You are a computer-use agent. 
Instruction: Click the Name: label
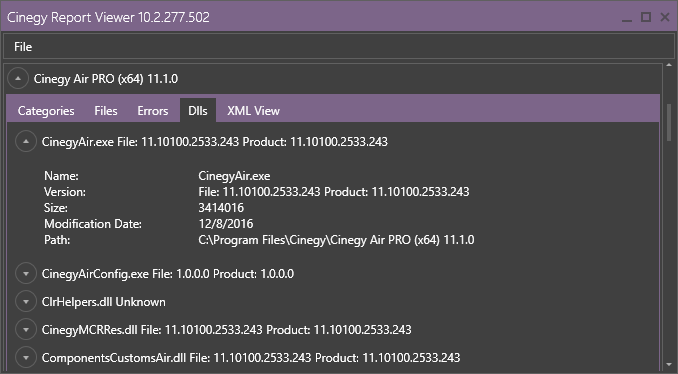(x=61, y=176)
